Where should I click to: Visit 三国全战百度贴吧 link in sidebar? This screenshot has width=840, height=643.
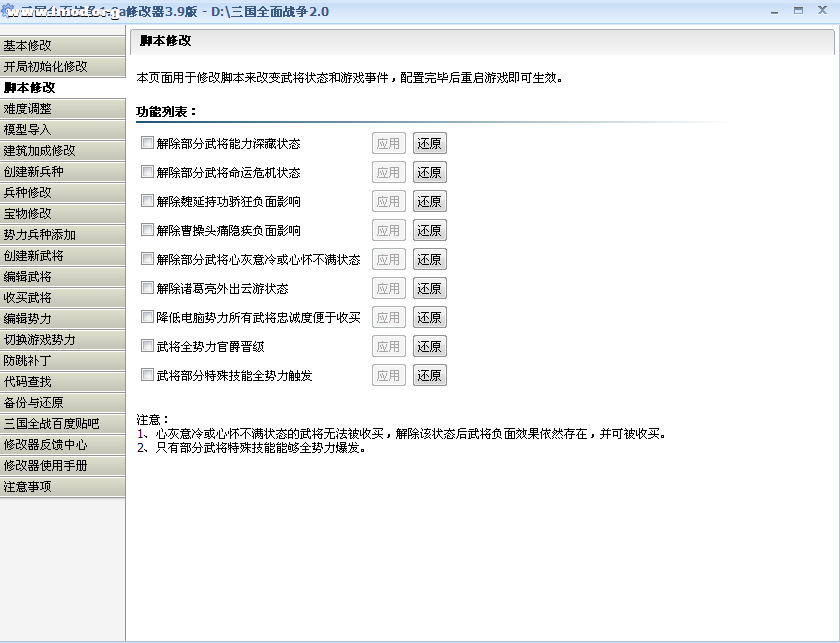pos(62,423)
